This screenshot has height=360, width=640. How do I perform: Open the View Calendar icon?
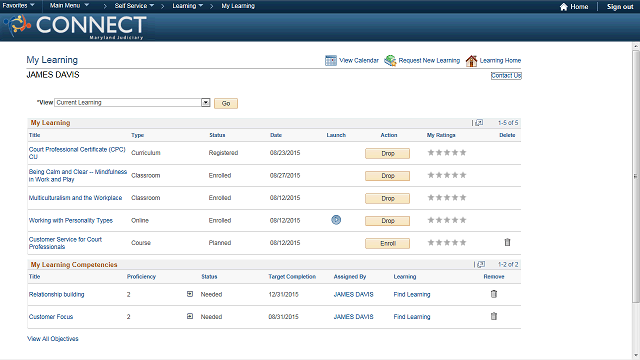tap(331, 60)
